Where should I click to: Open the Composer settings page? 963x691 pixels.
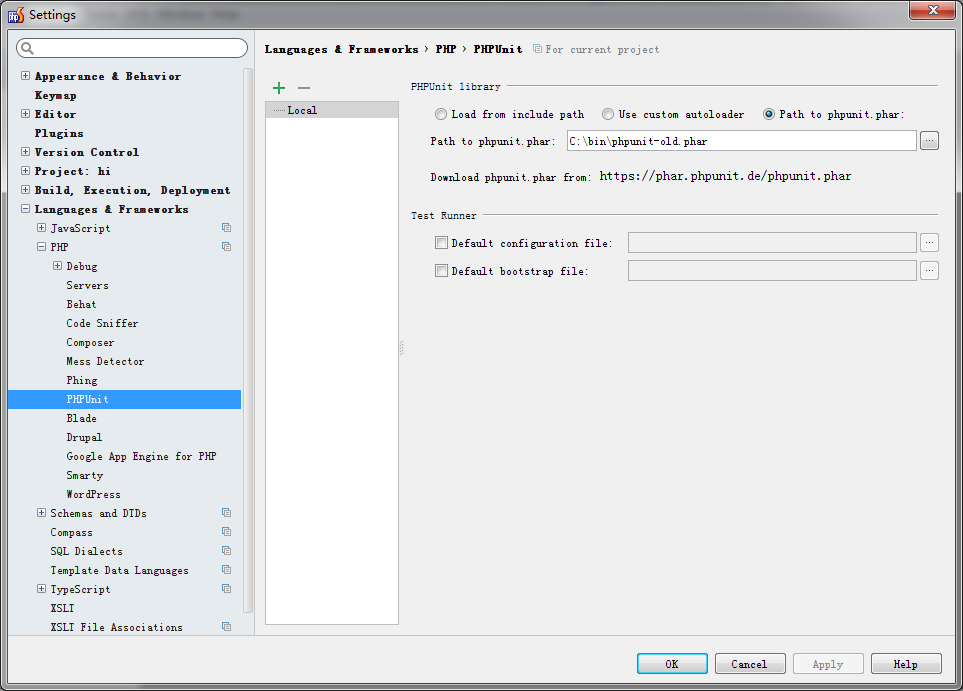(90, 342)
